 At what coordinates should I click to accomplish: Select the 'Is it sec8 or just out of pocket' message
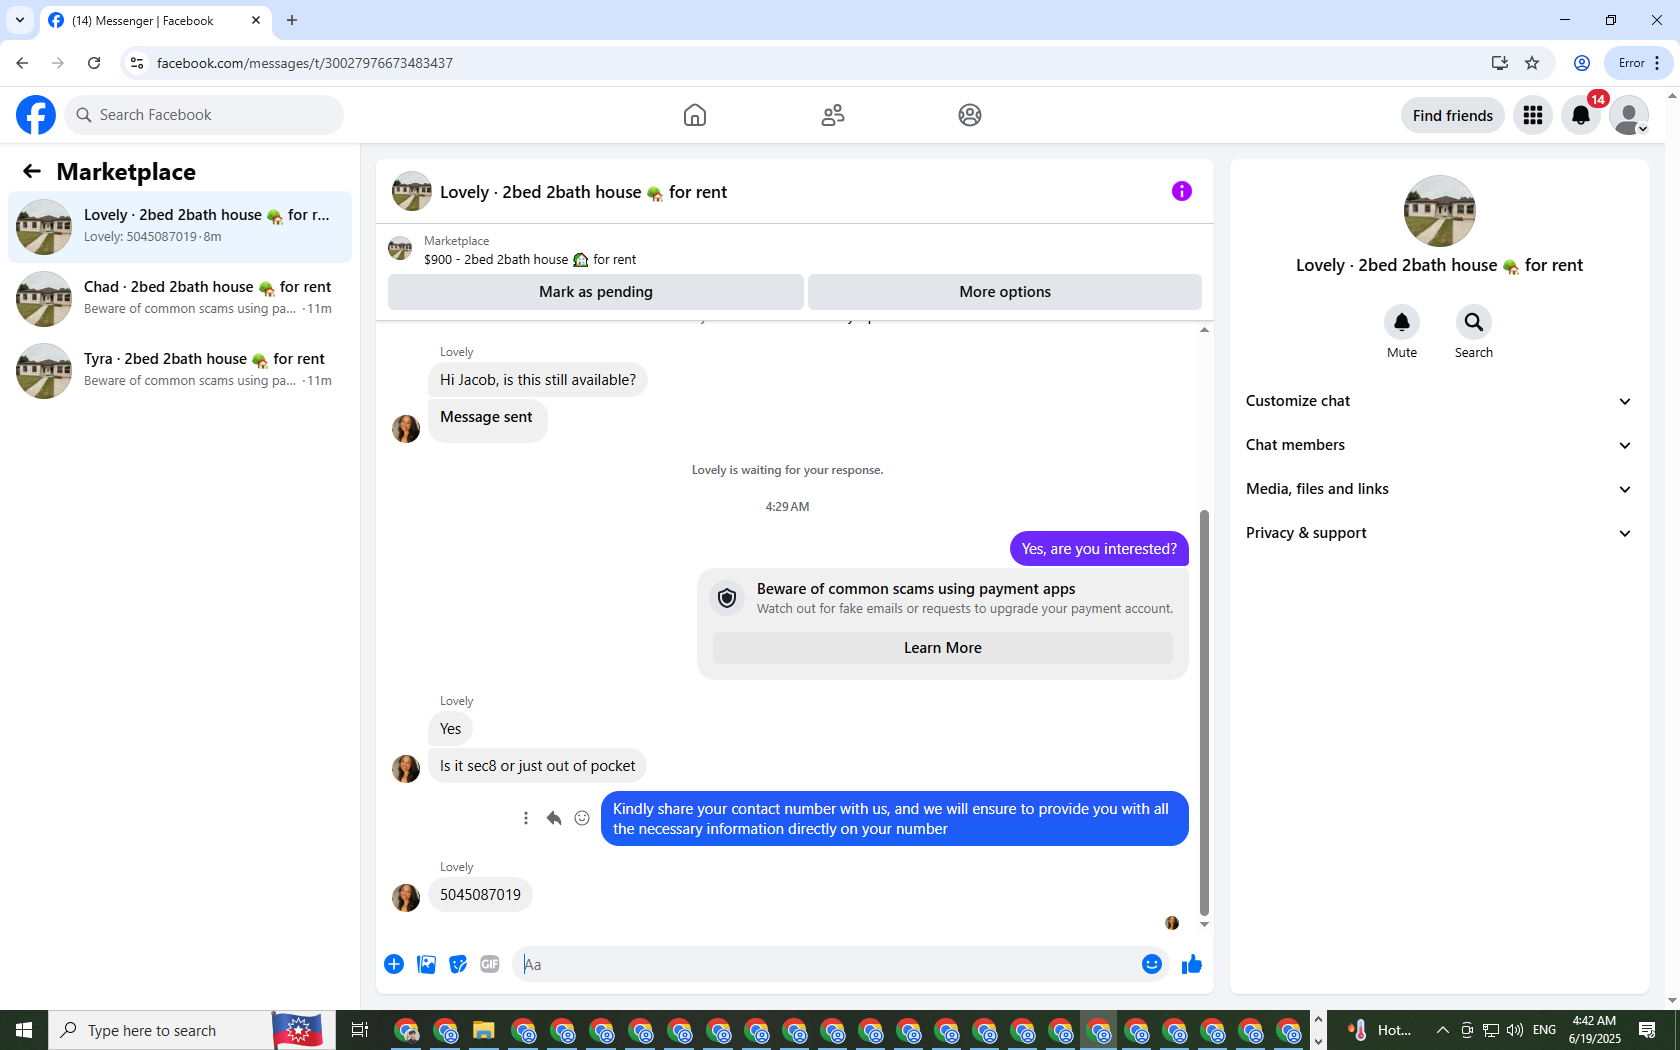(537, 766)
